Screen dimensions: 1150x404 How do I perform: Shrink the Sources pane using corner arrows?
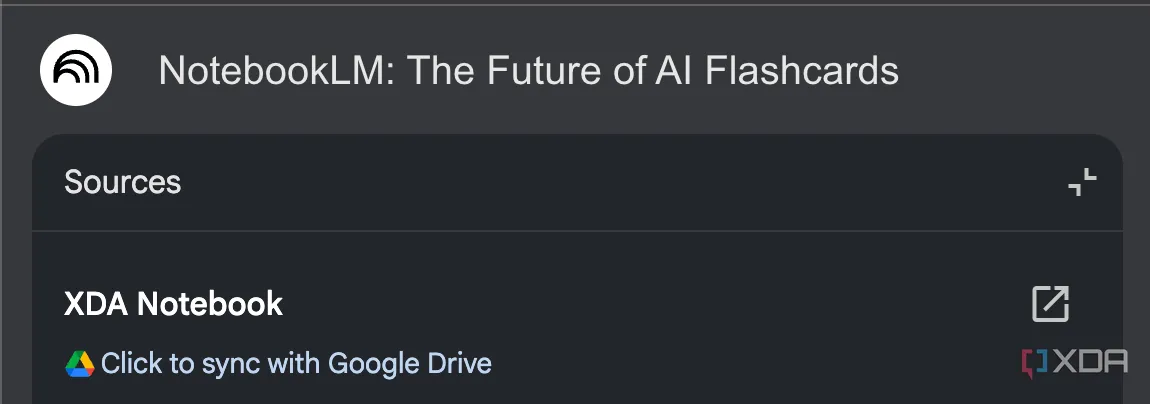click(x=1082, y=182)
